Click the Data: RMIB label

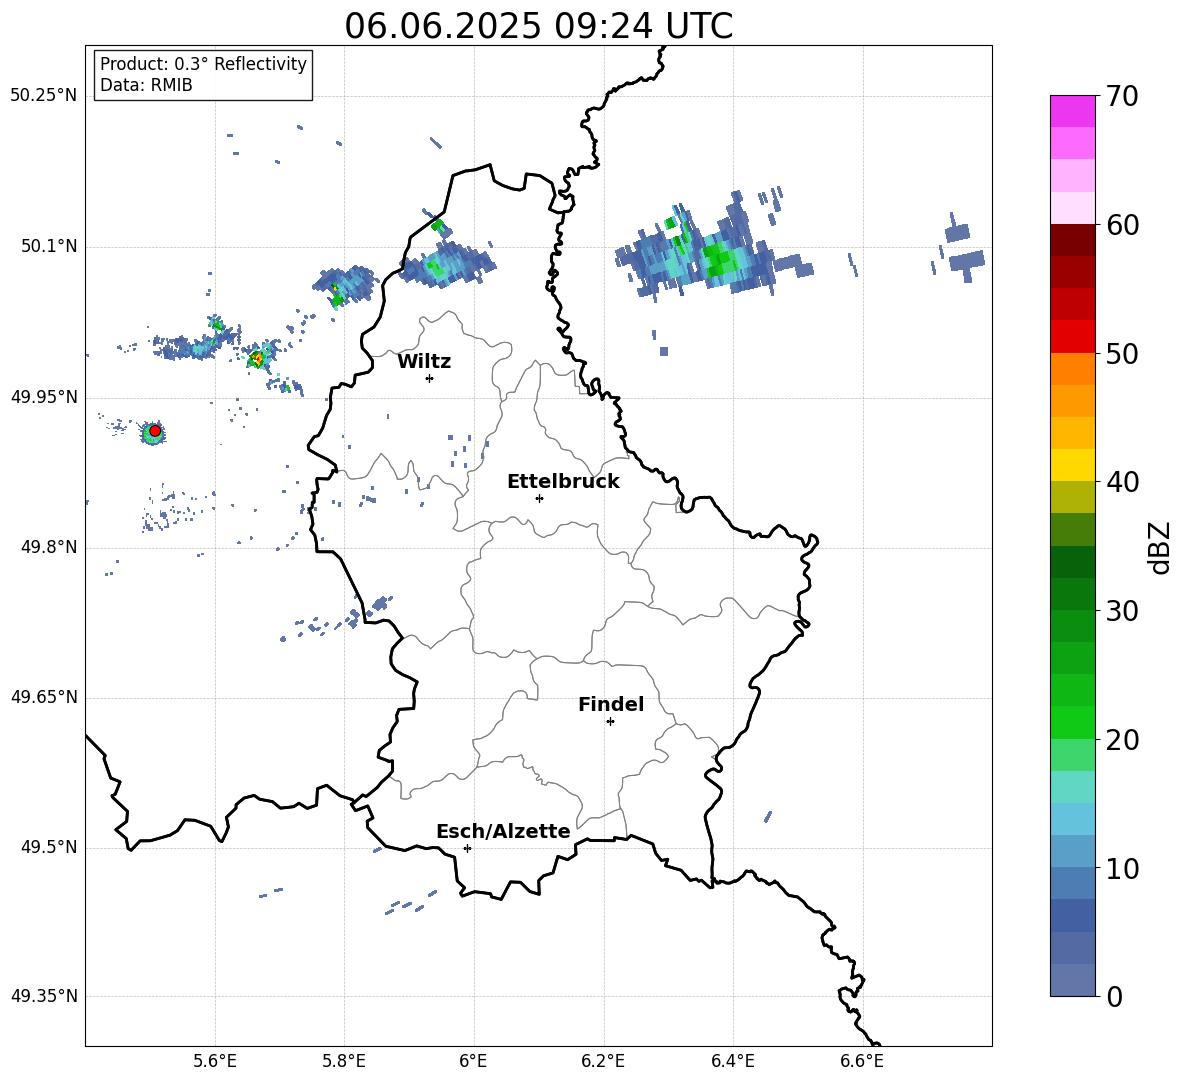146,85
